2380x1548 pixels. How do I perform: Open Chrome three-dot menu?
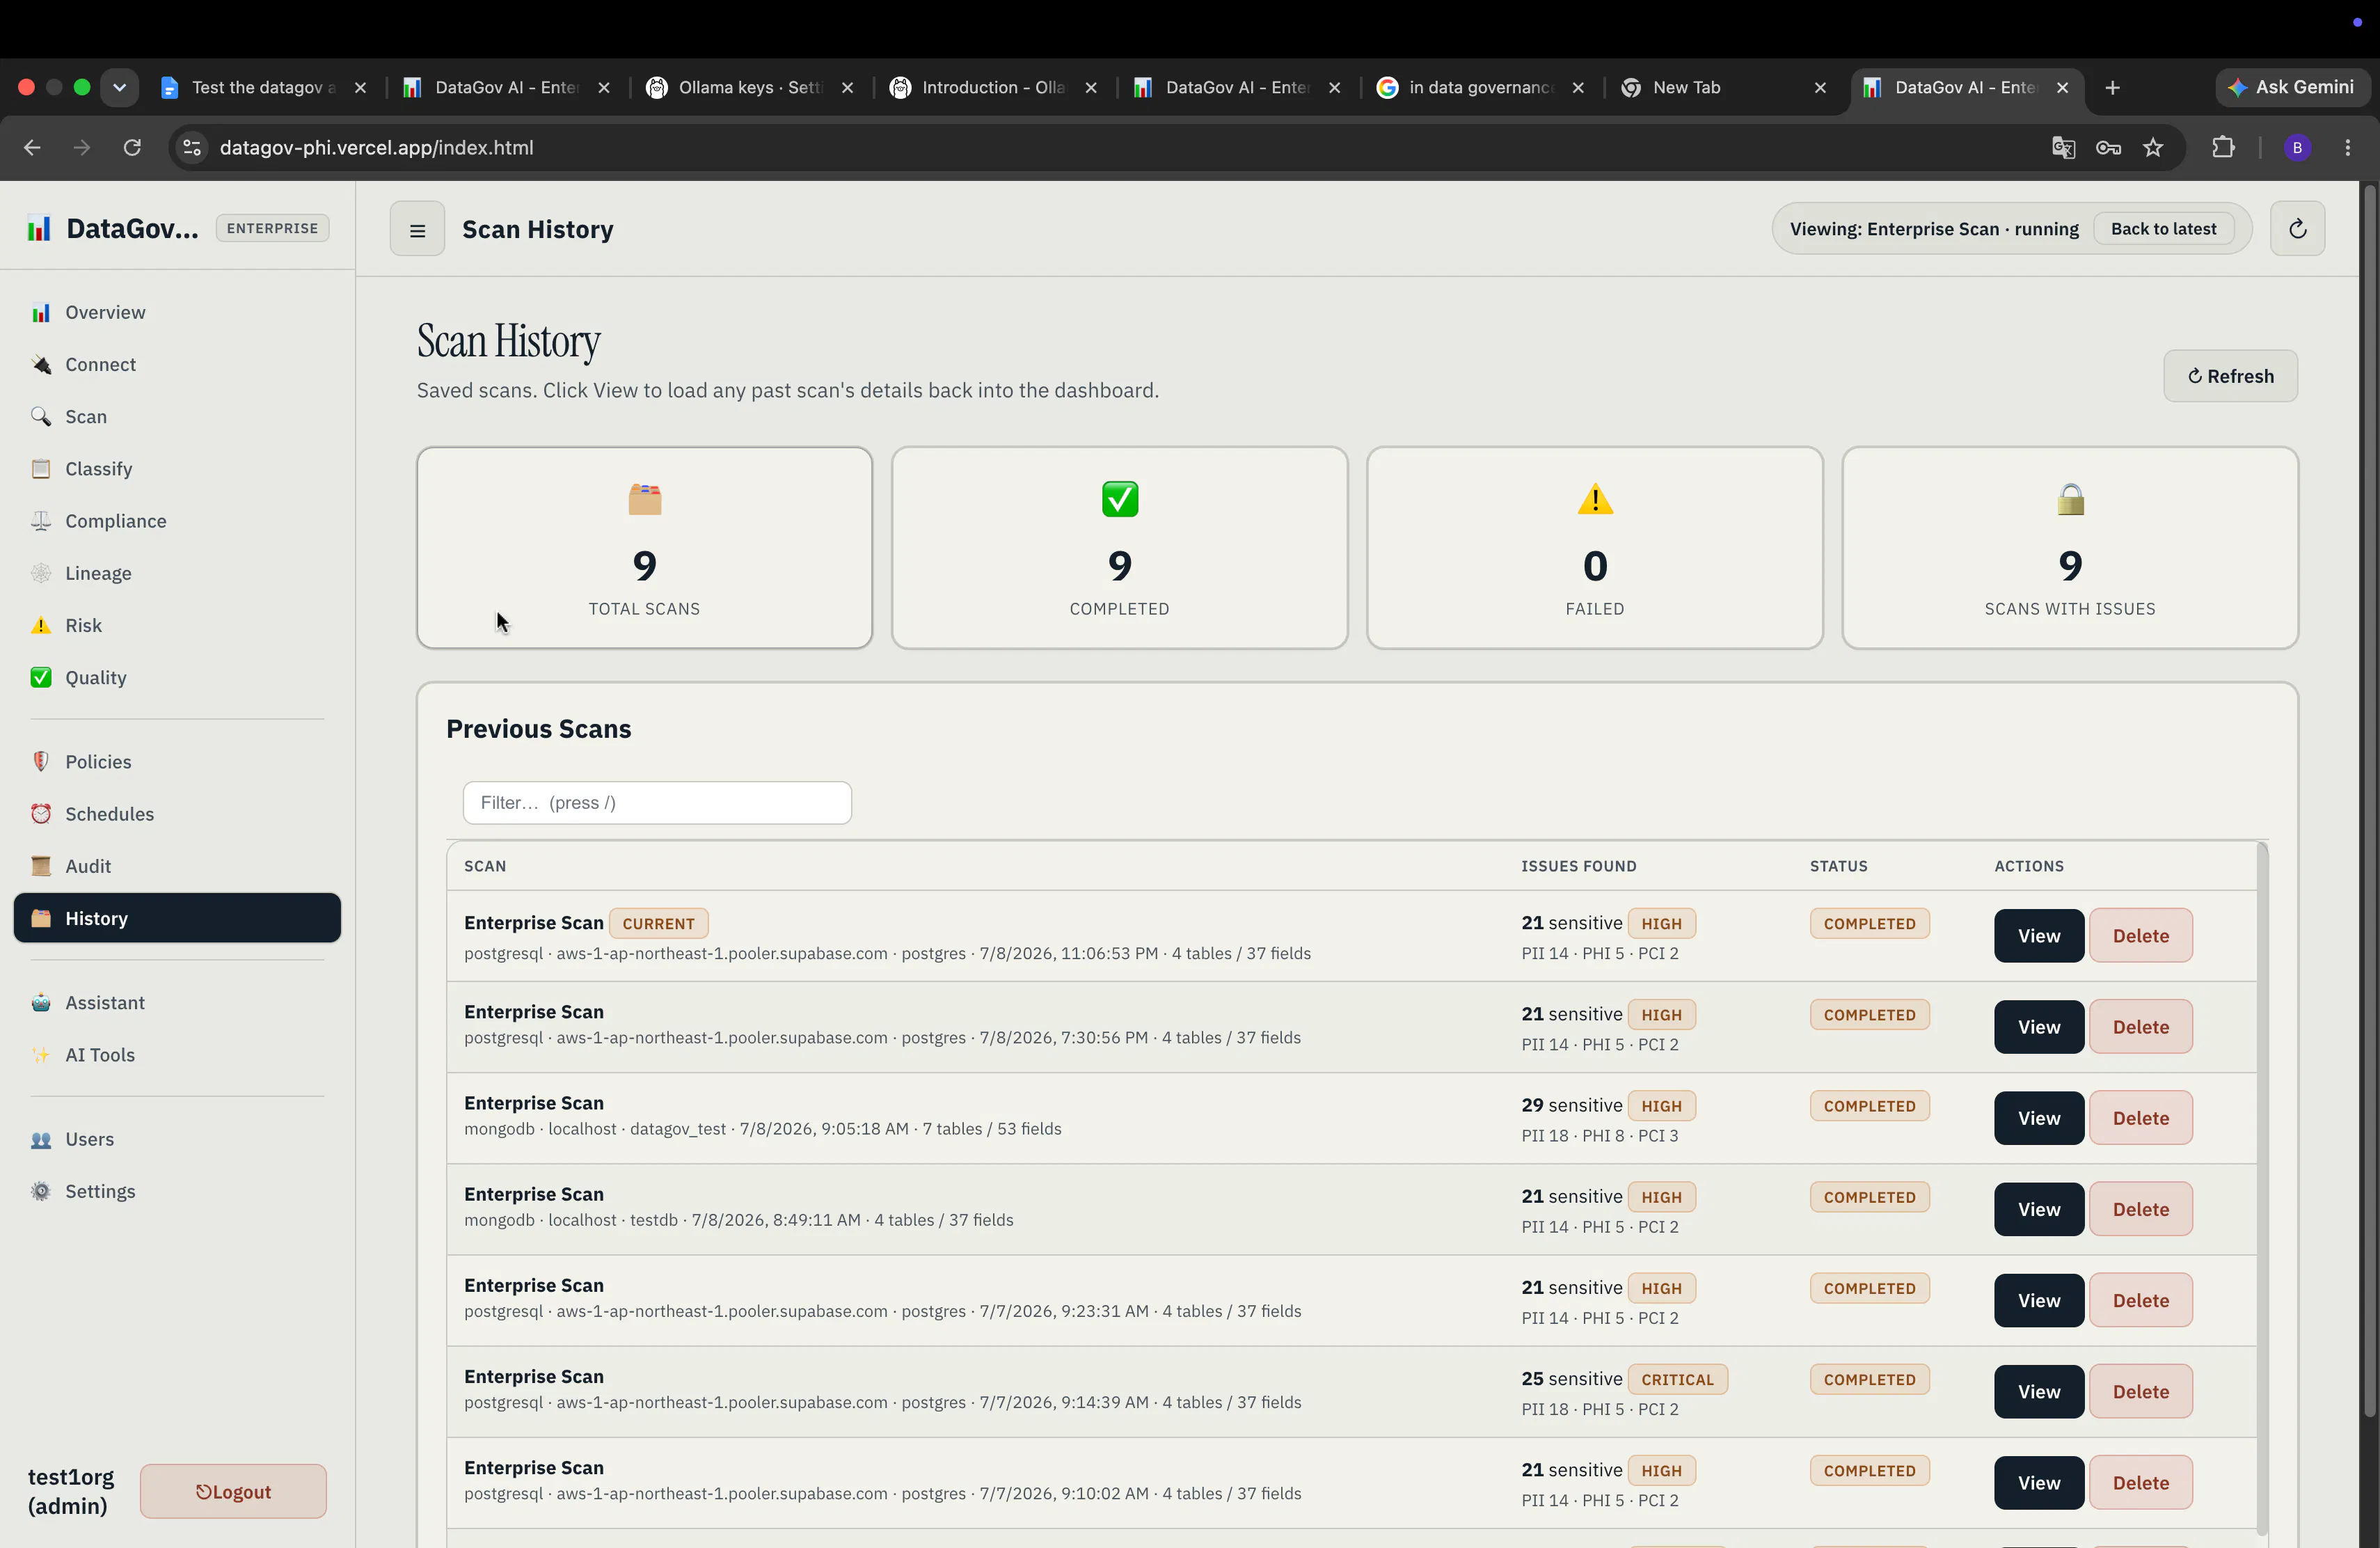tap(2348, 148)
